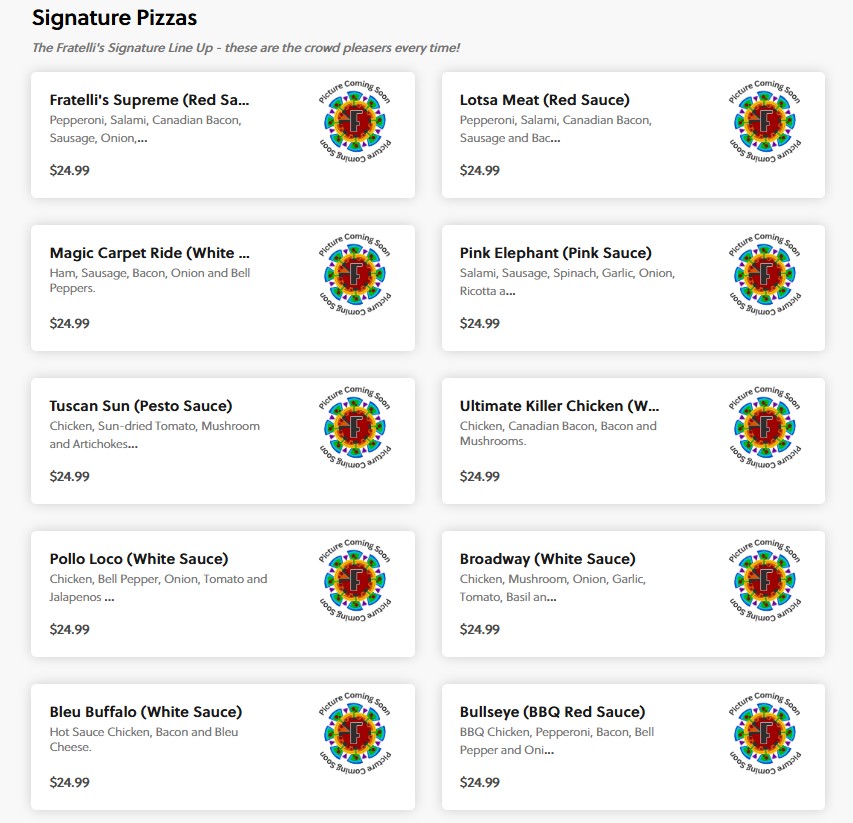Click the Ultimate Killer Chicken price $24.99
Viewport: 853px width, 823px height.
coord(479,476)
